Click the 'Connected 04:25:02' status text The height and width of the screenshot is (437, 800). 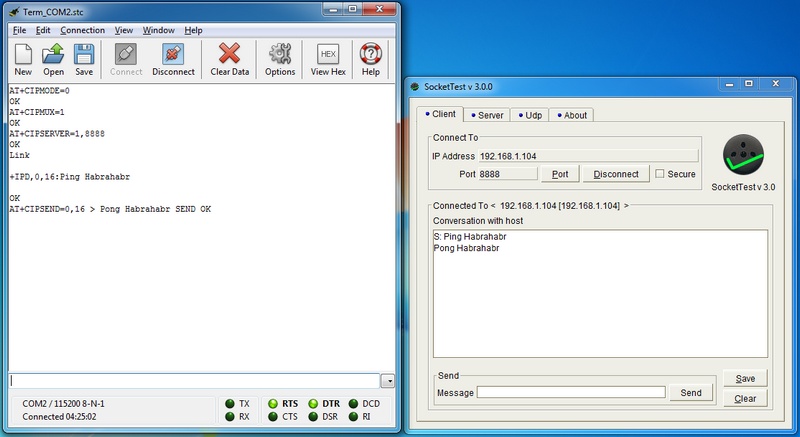tap(59, 417)
